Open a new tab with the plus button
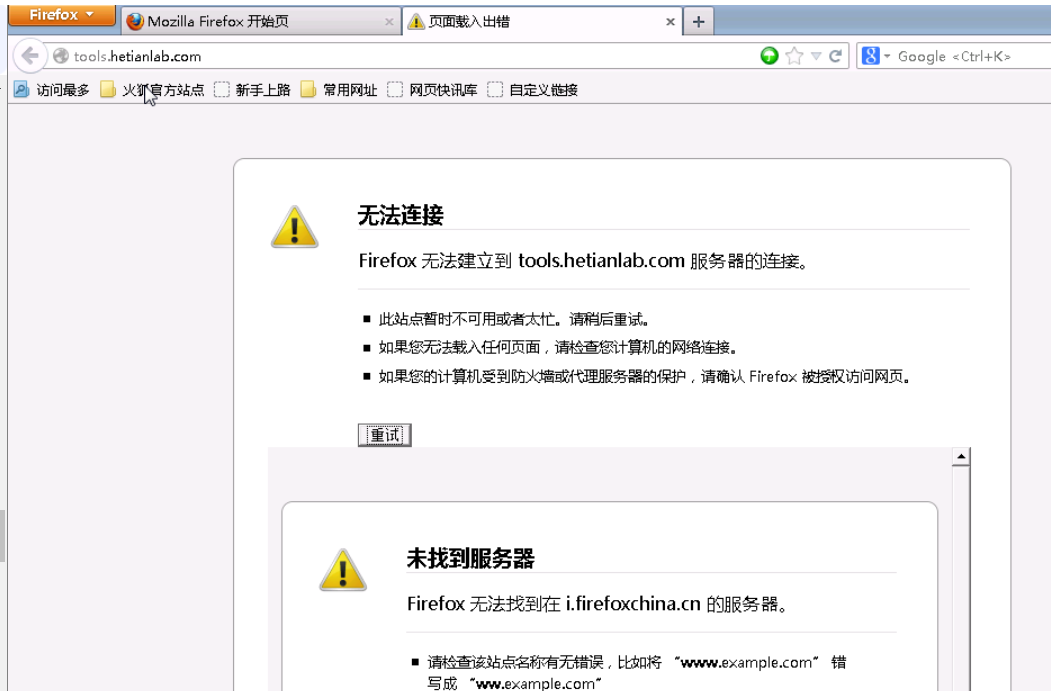The width and height of the screenshot is (1051, 691). point(698,22)
